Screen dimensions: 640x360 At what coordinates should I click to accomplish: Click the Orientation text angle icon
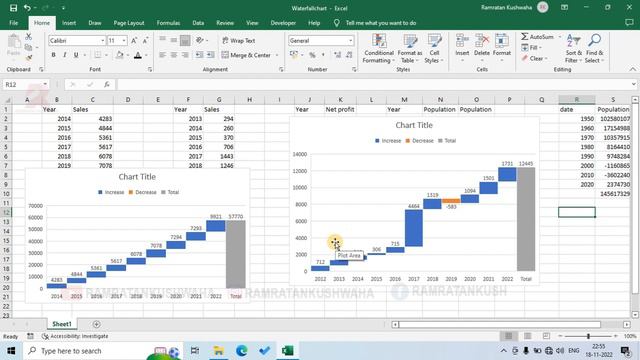pos(200,40)
